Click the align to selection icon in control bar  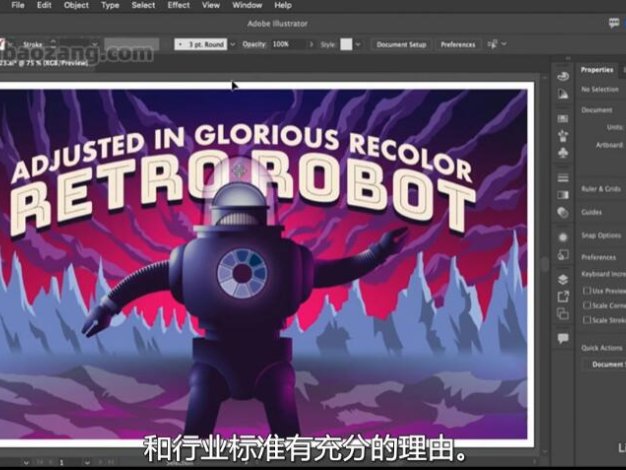[492, 44]
